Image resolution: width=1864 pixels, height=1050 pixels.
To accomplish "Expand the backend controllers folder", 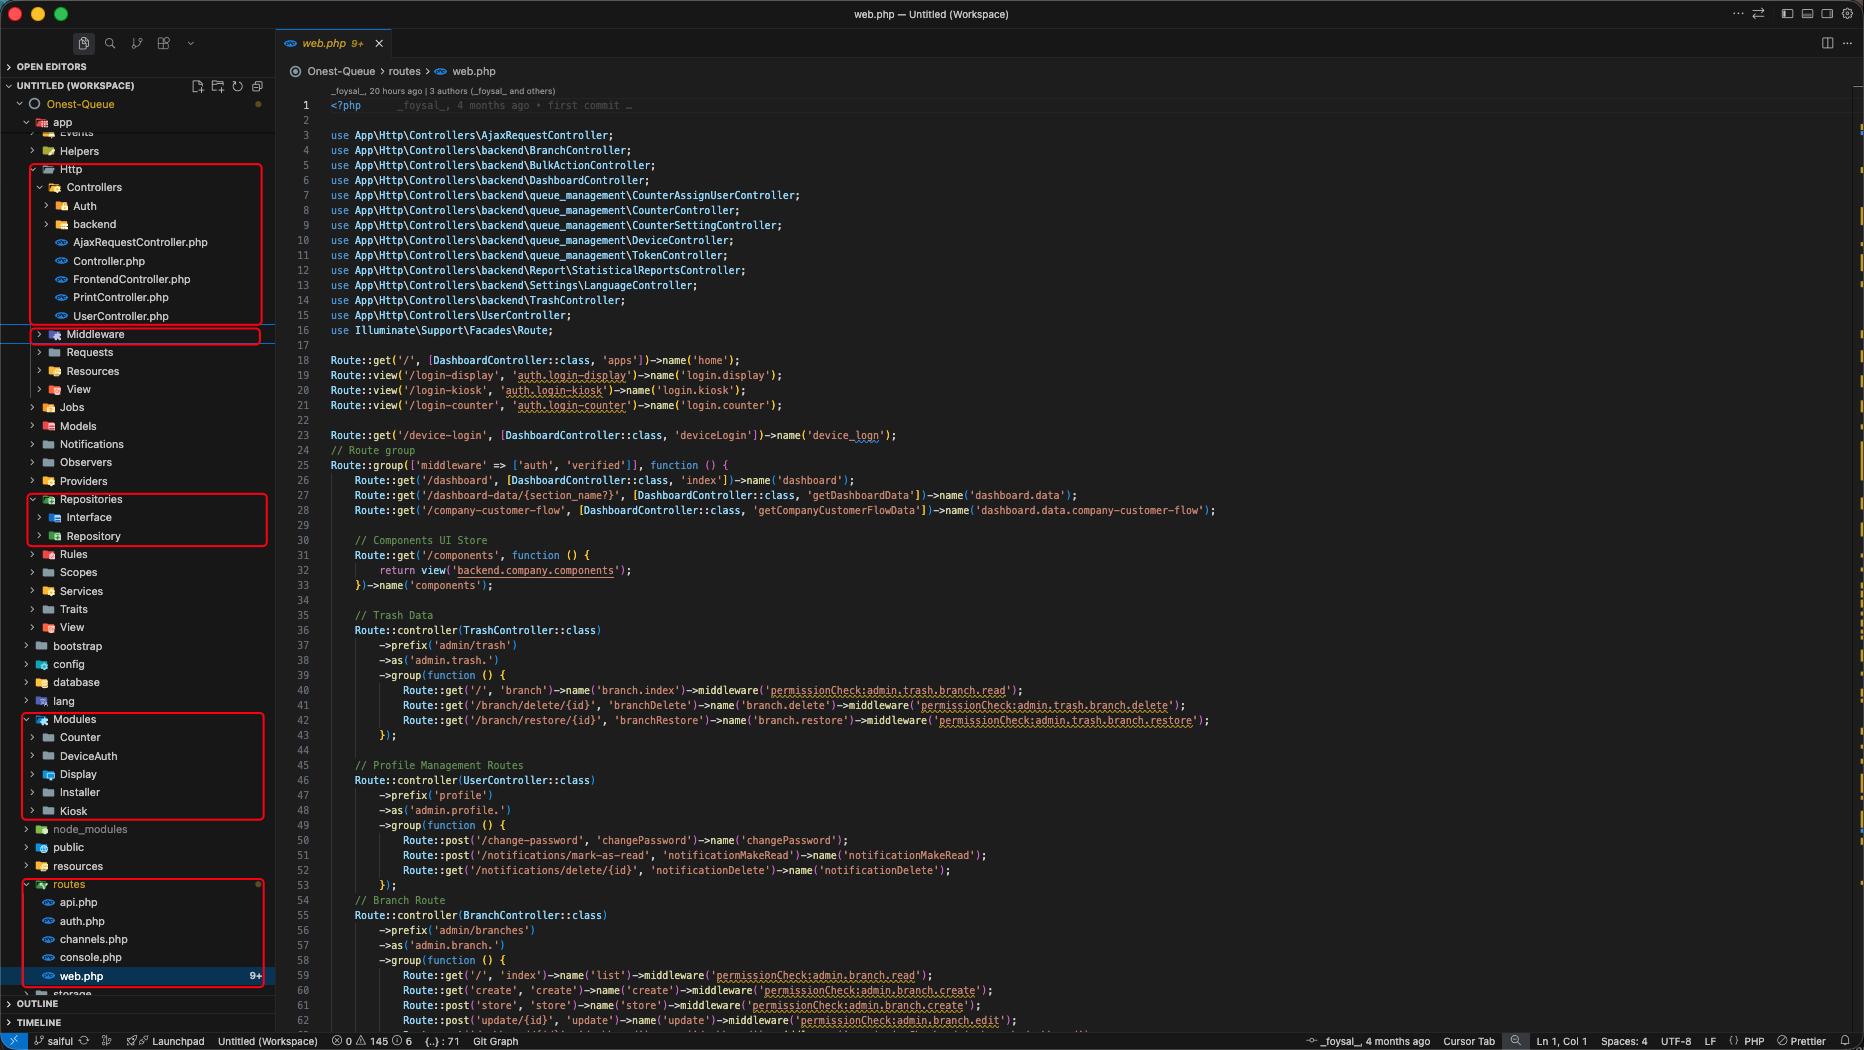I will (x=94, y=225).
